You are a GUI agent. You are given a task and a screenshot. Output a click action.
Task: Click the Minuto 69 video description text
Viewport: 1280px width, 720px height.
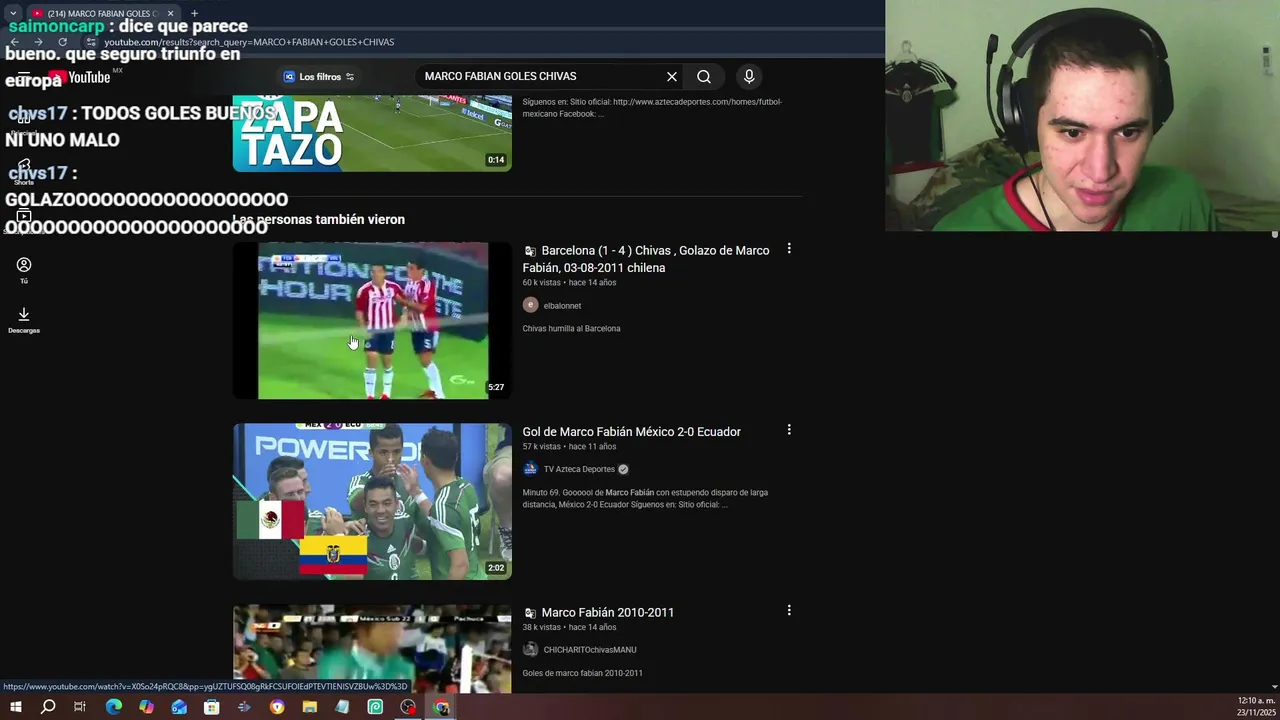(x=645, y=498)
